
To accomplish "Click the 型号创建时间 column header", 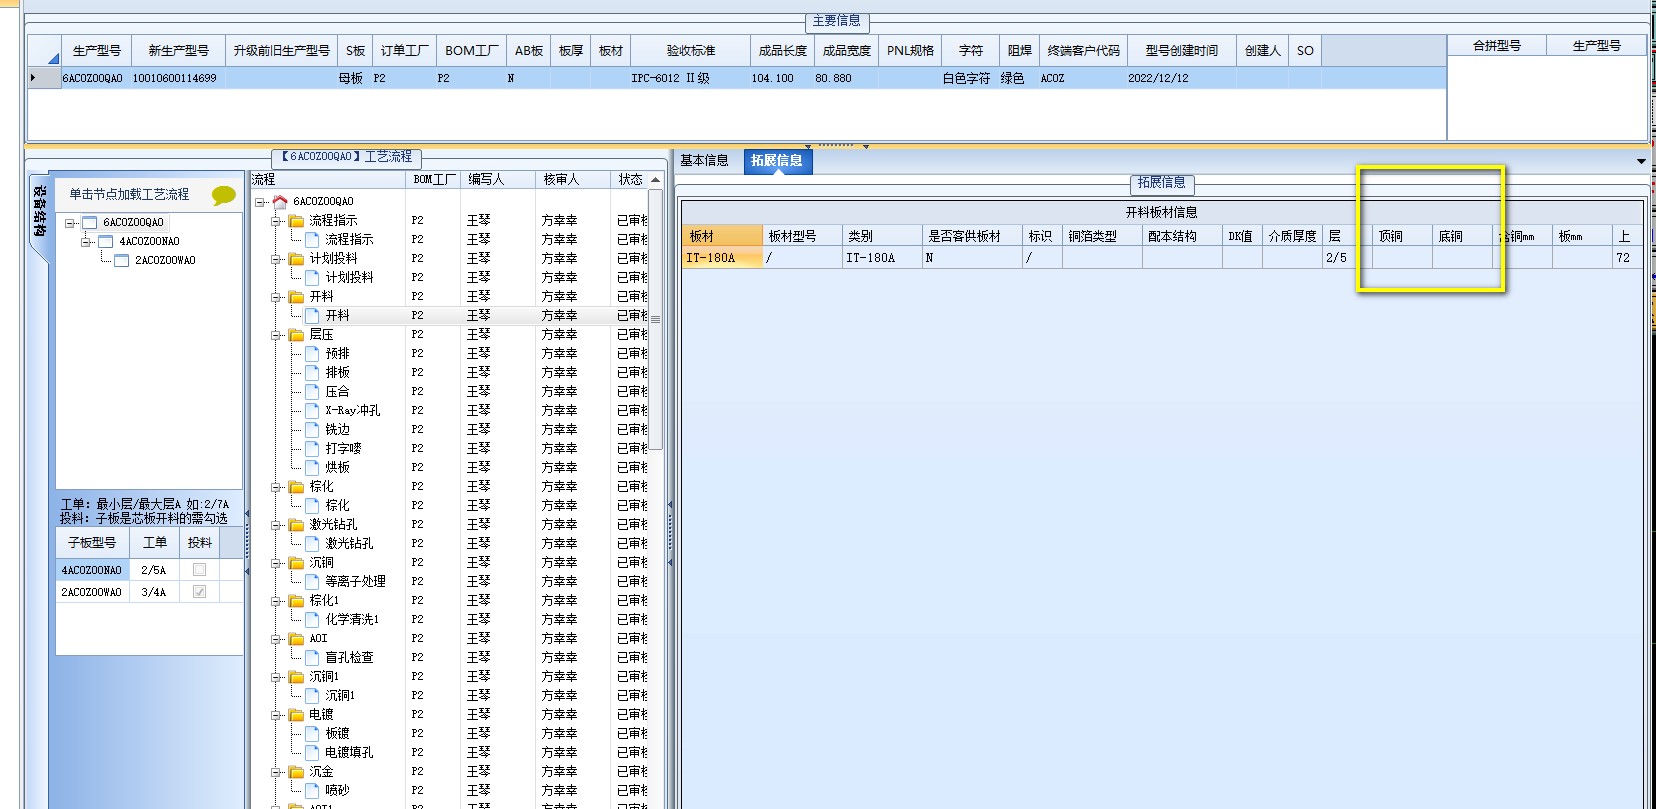I will [x=1181, y=51].
